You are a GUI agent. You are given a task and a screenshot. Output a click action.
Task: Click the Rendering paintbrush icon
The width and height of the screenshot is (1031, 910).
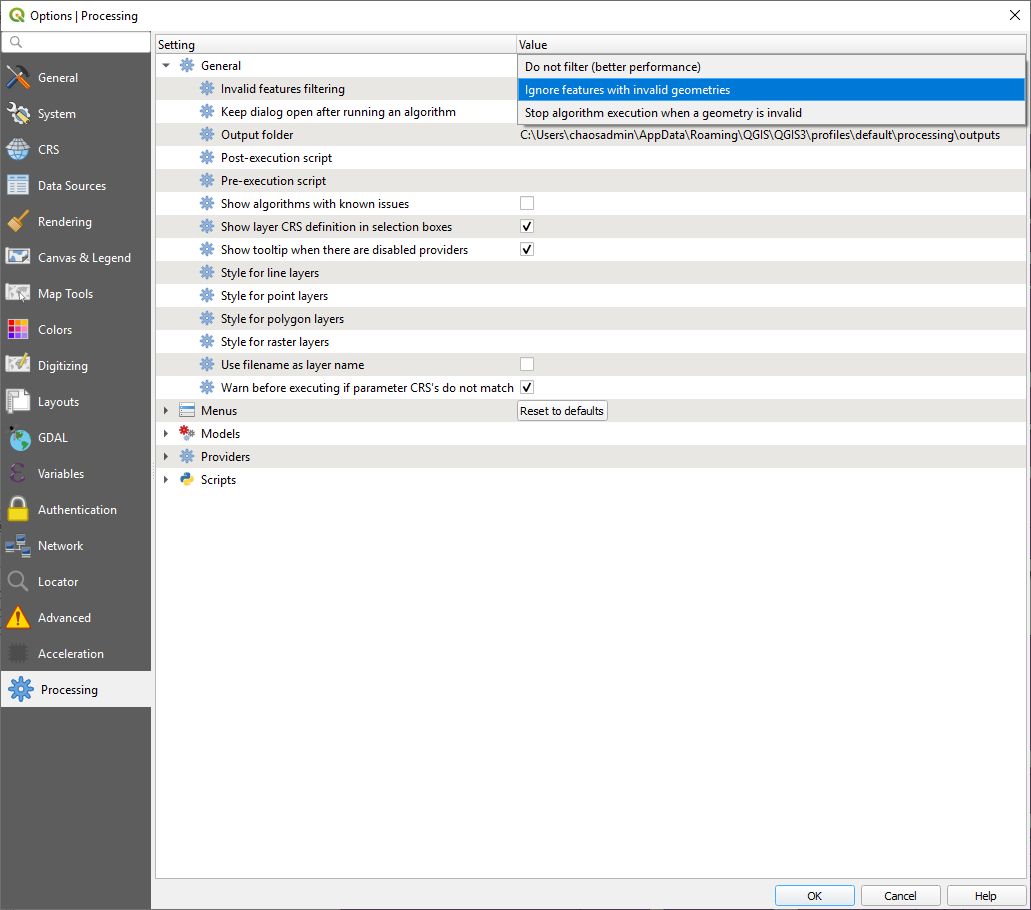(x=19, y=222)
